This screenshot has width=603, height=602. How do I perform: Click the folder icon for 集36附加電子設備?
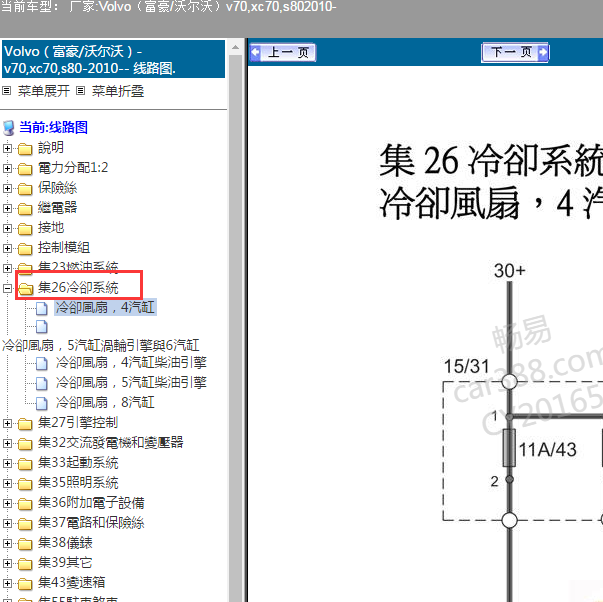(x=25, y=504)
